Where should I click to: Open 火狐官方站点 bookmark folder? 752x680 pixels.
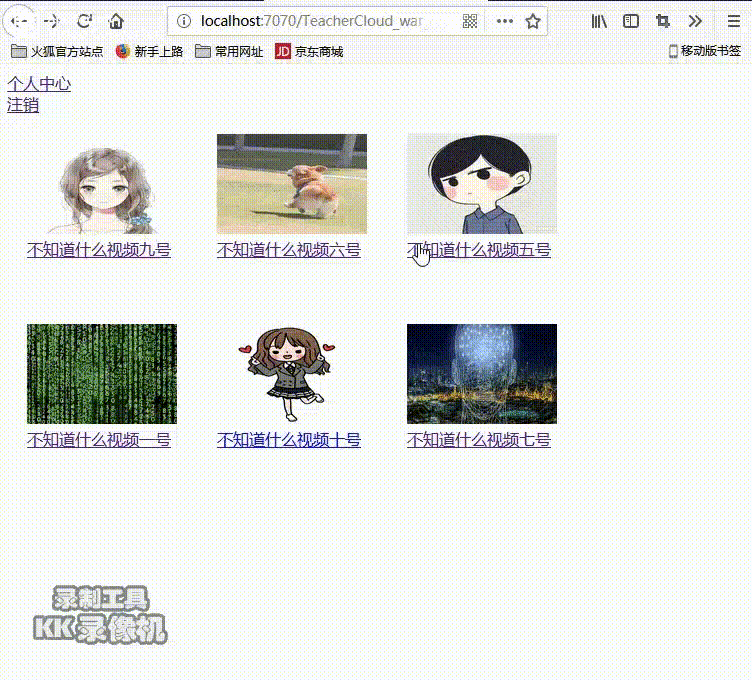tap(57, 51)
